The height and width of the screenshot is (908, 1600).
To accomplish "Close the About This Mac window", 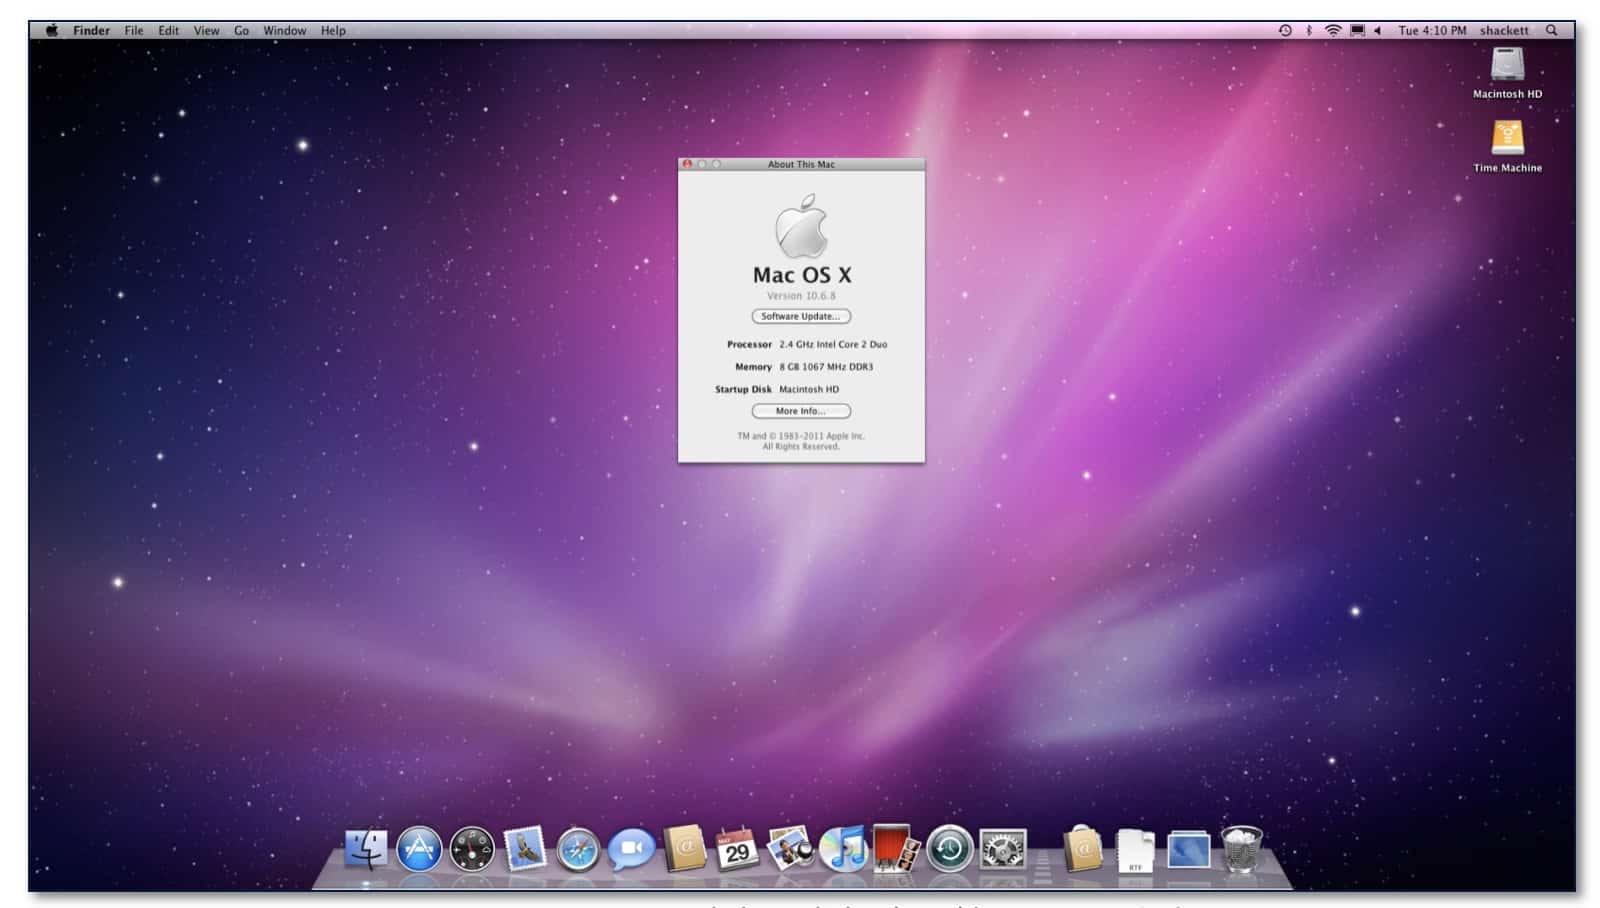I will coord(687,164).
